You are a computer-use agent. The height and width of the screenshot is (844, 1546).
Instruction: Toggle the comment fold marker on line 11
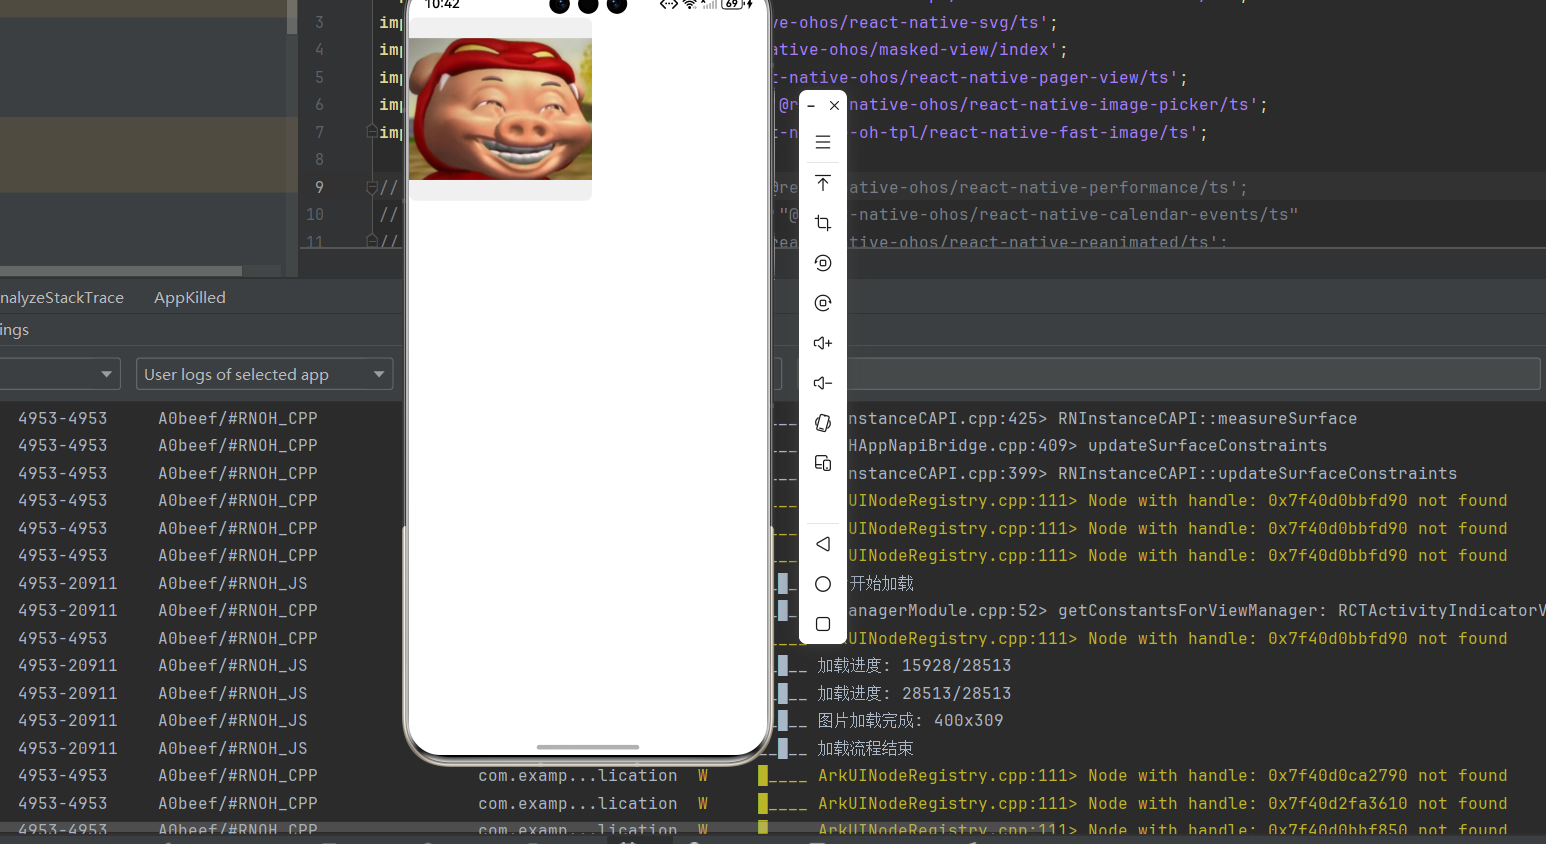[371, 241]
